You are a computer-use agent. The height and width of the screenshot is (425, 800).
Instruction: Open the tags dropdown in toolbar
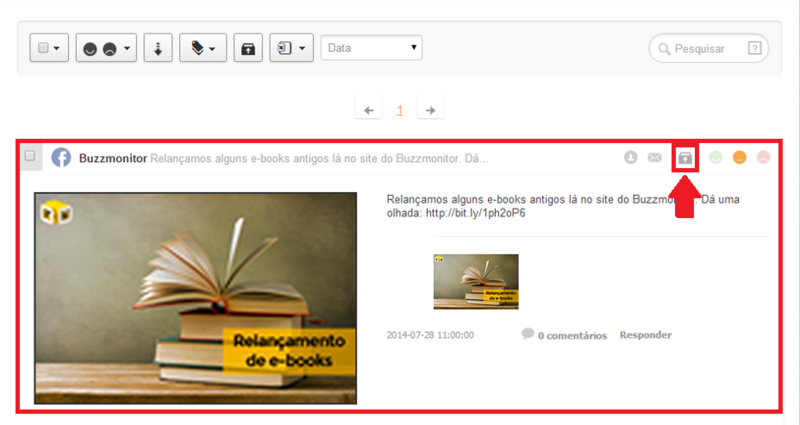pos(203,48)
